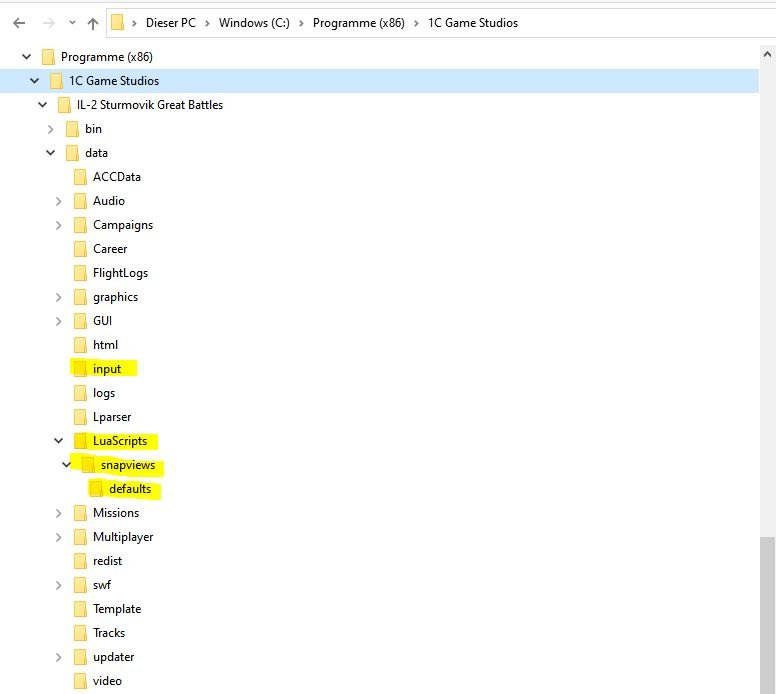
Task: Open the ACCData folder
Action: pyautogui.click(x=117, y=177)
